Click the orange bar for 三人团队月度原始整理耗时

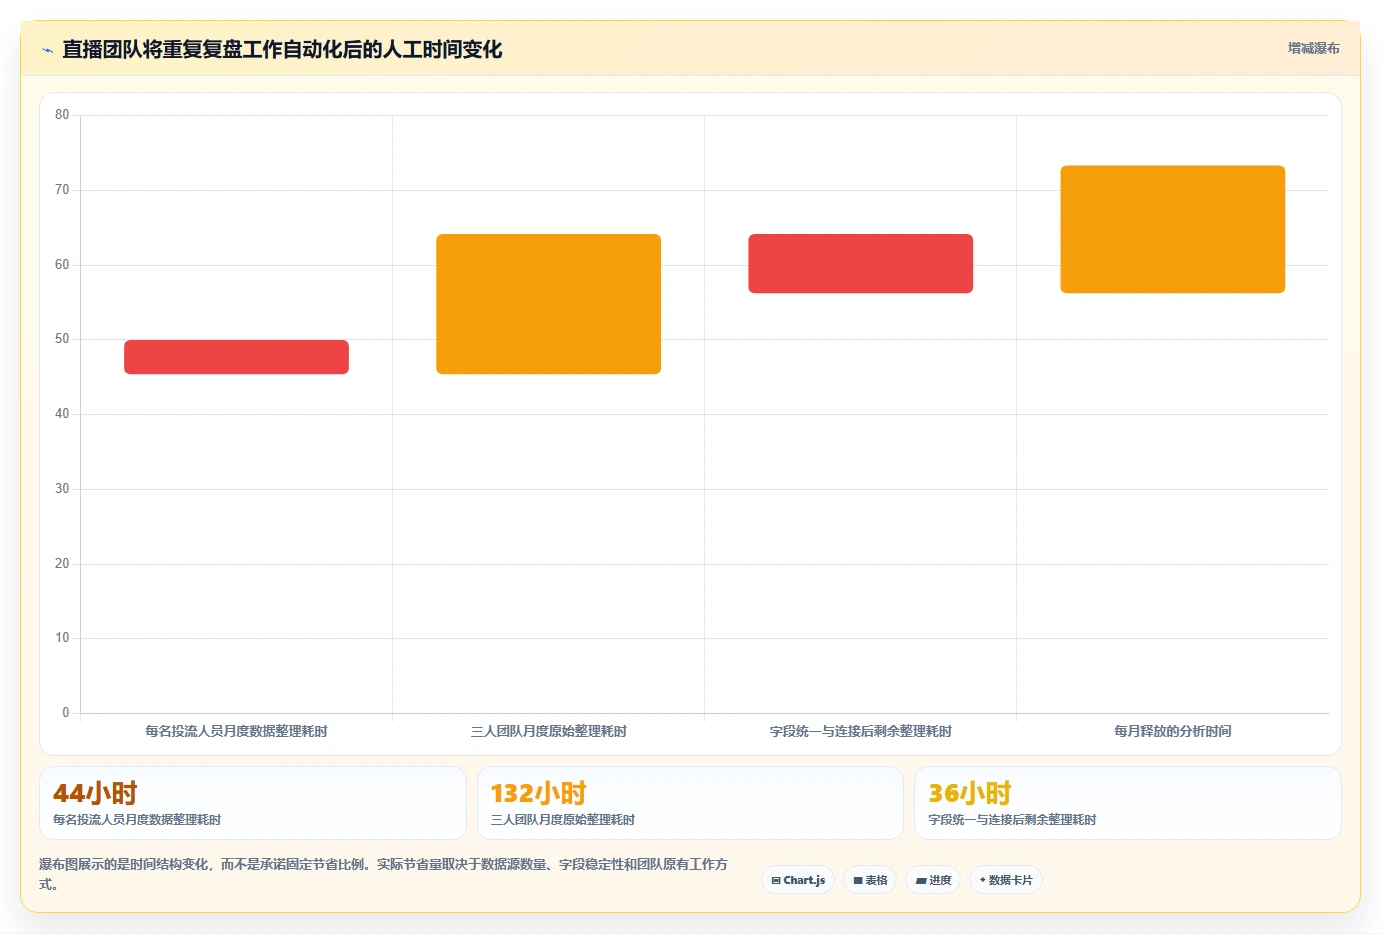pyautogui.click(x=548, y=304)
